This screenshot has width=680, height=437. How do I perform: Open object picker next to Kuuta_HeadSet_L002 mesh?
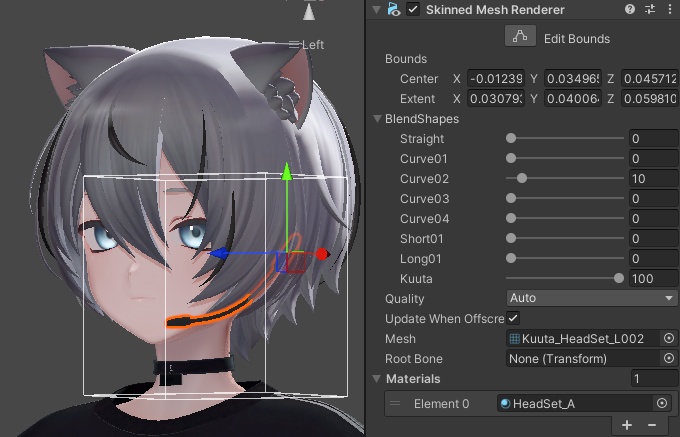pos(669,338)
